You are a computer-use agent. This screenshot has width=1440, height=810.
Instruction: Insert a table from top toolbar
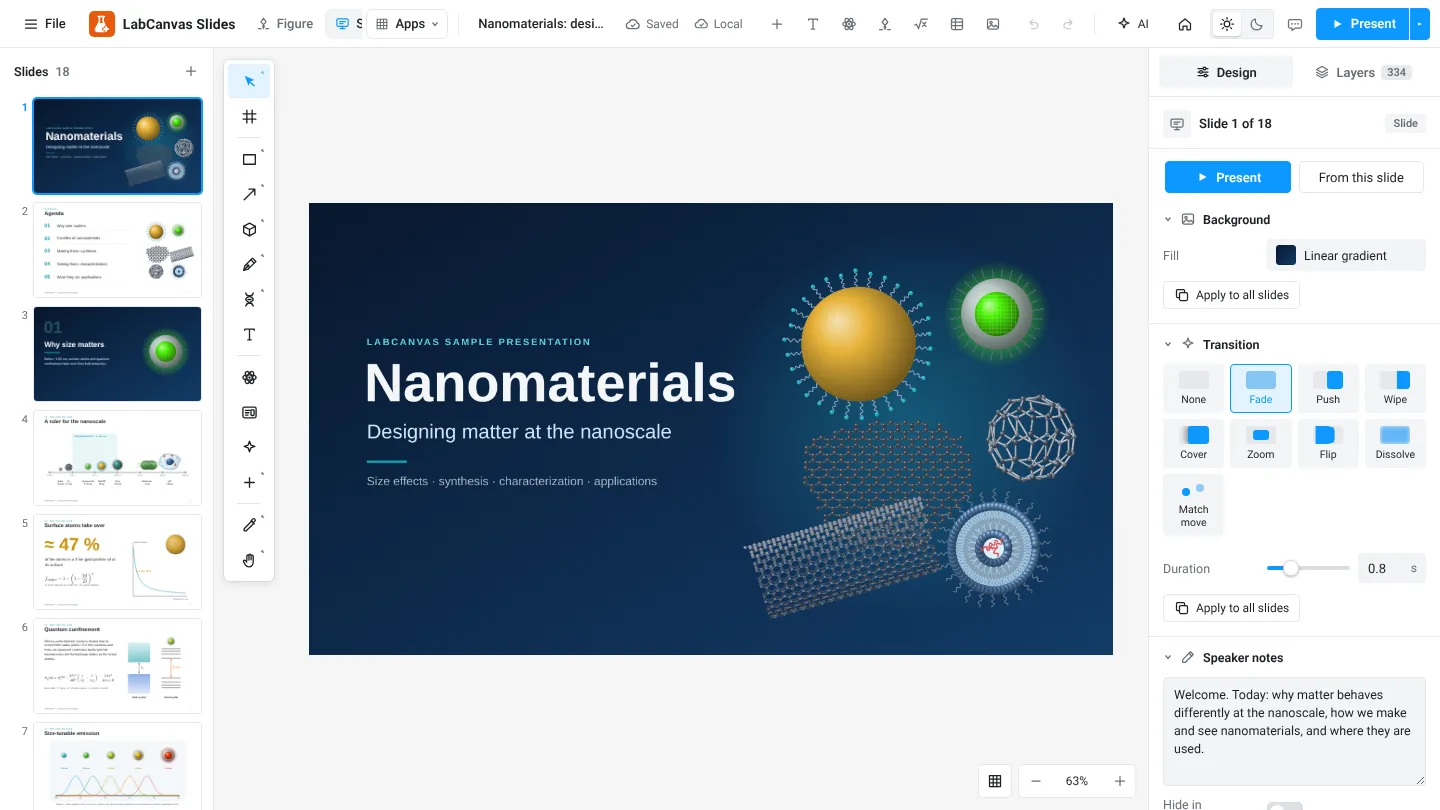[x=957, y=24]
